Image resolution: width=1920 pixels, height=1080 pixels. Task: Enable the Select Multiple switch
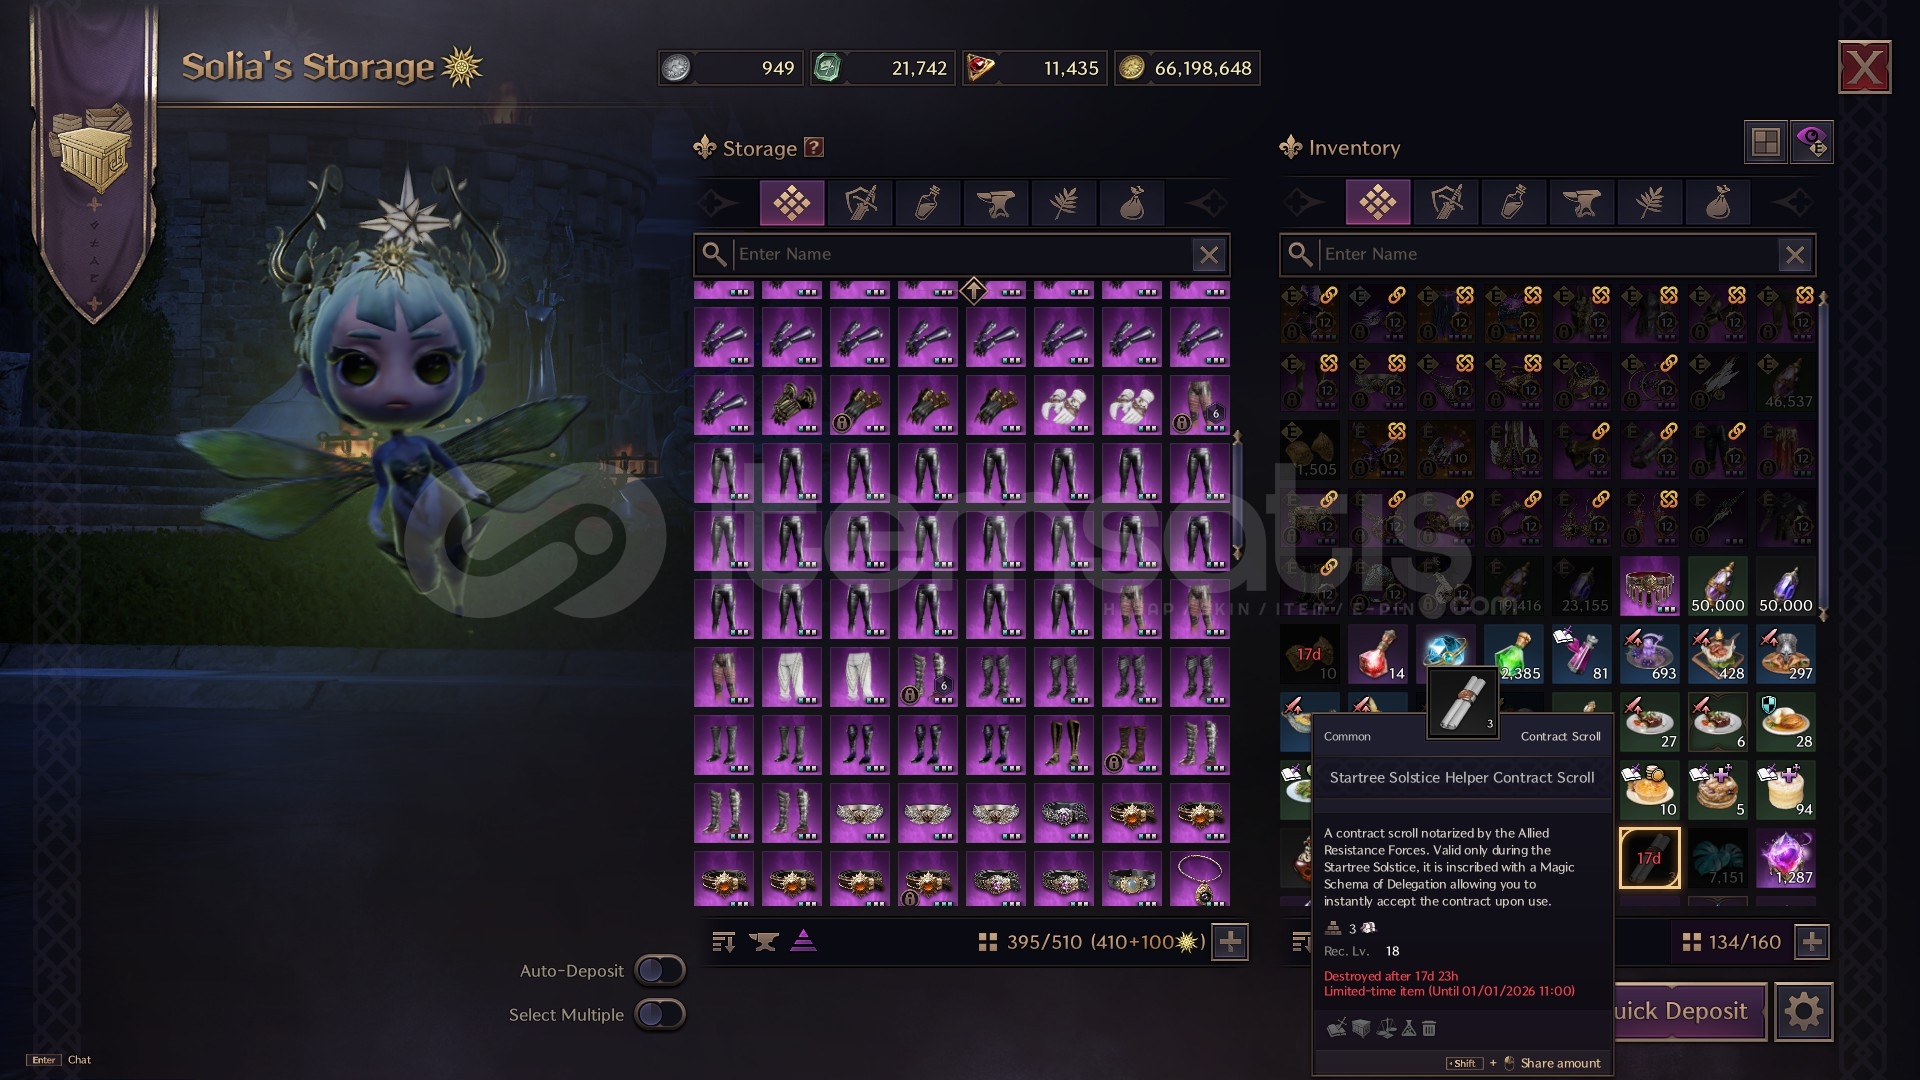click(x=660, y=1014)
